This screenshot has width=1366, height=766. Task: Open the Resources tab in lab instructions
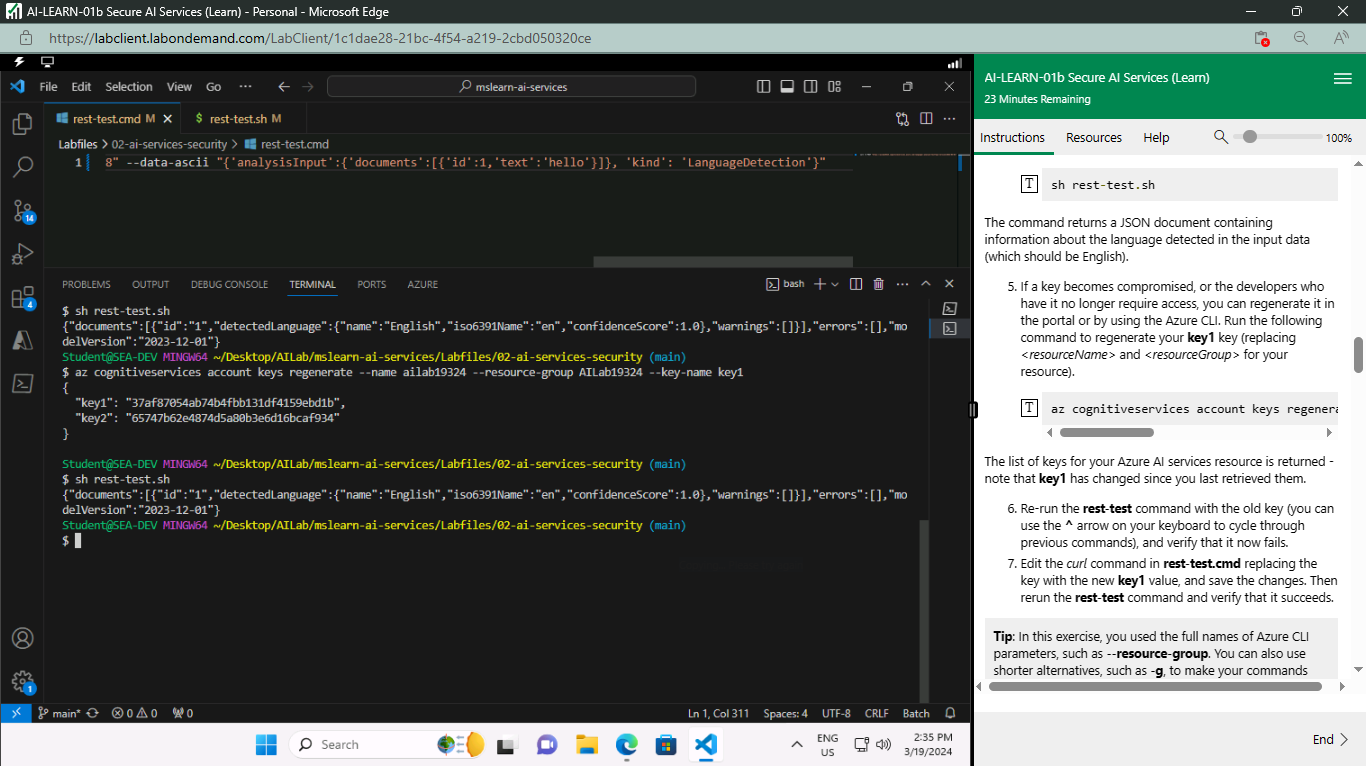1093,138
